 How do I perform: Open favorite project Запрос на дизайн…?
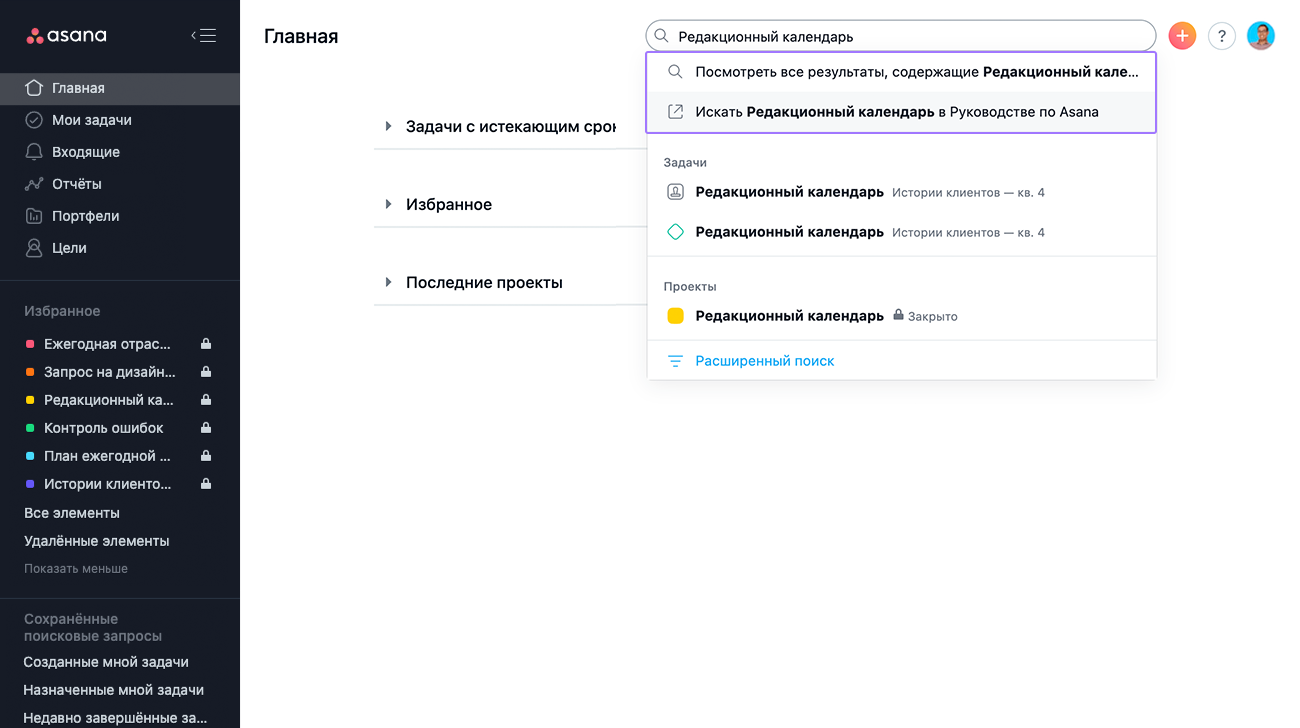coord(110,372)
